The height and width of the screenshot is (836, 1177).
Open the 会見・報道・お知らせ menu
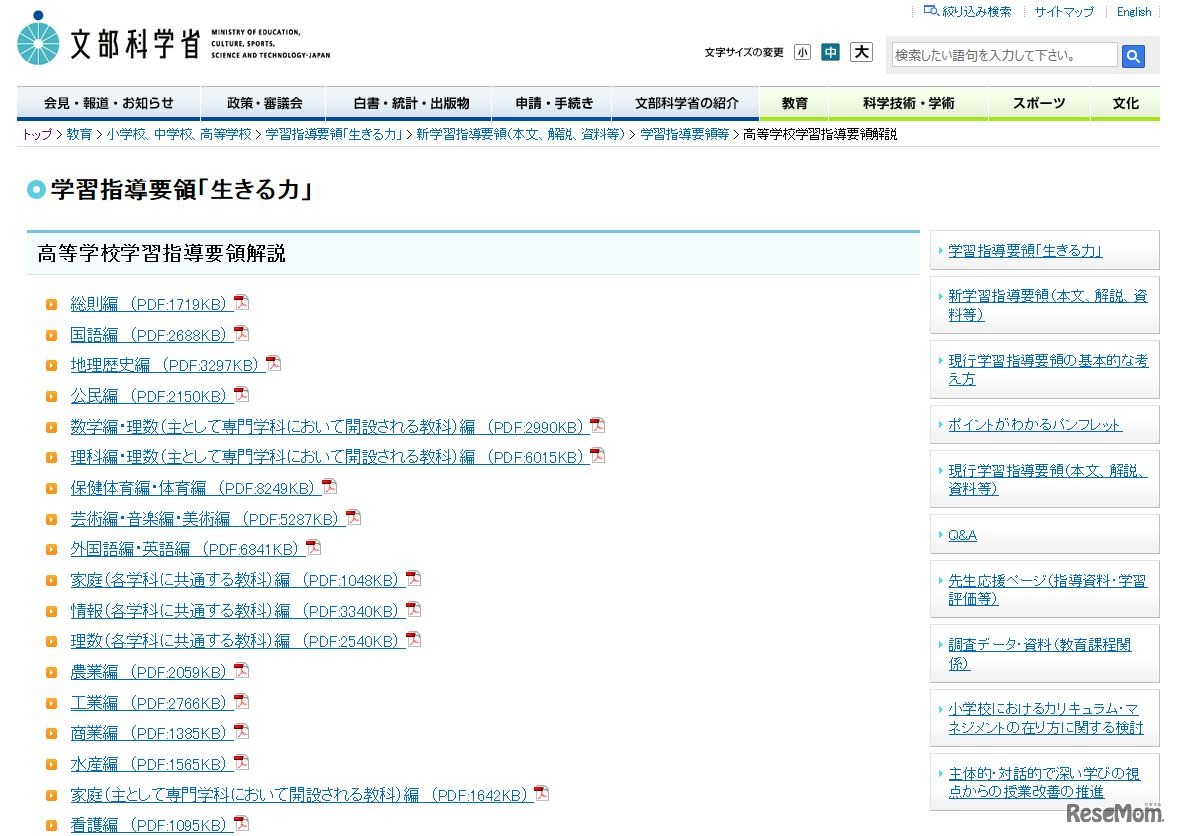(x=108, y=103)
